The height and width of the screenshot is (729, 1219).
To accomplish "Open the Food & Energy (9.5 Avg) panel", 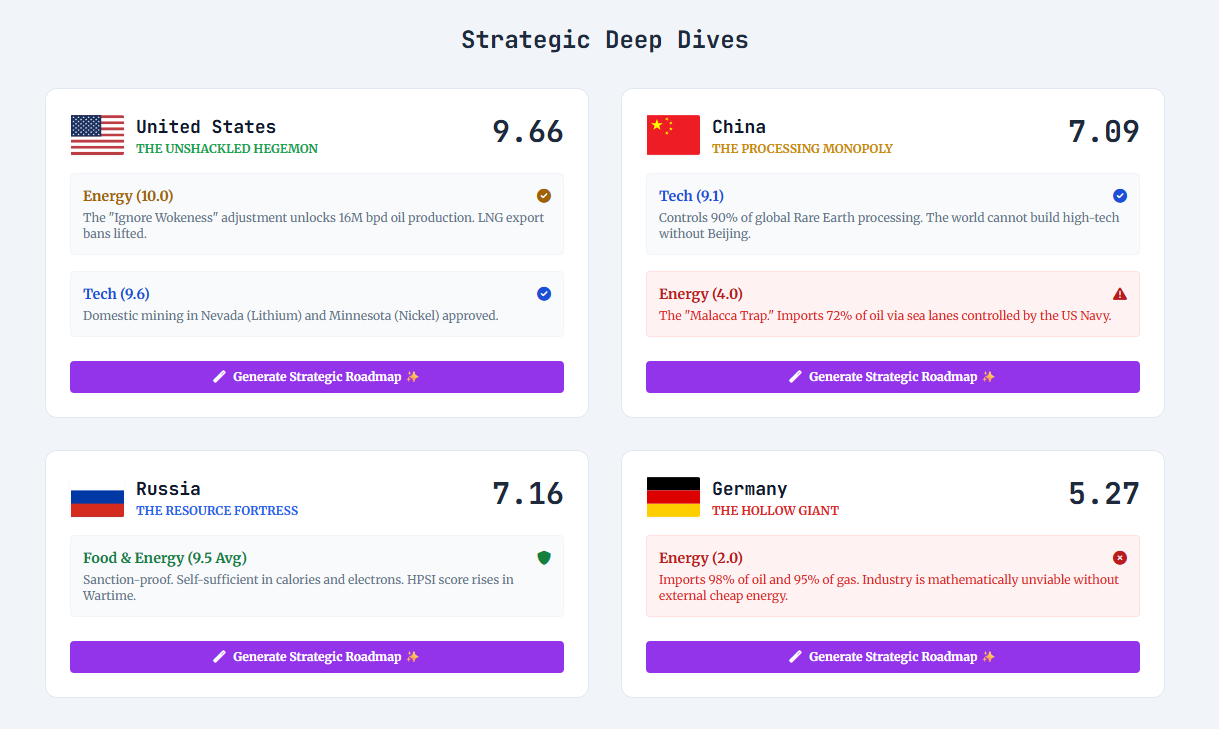I will tap(317, 575).
